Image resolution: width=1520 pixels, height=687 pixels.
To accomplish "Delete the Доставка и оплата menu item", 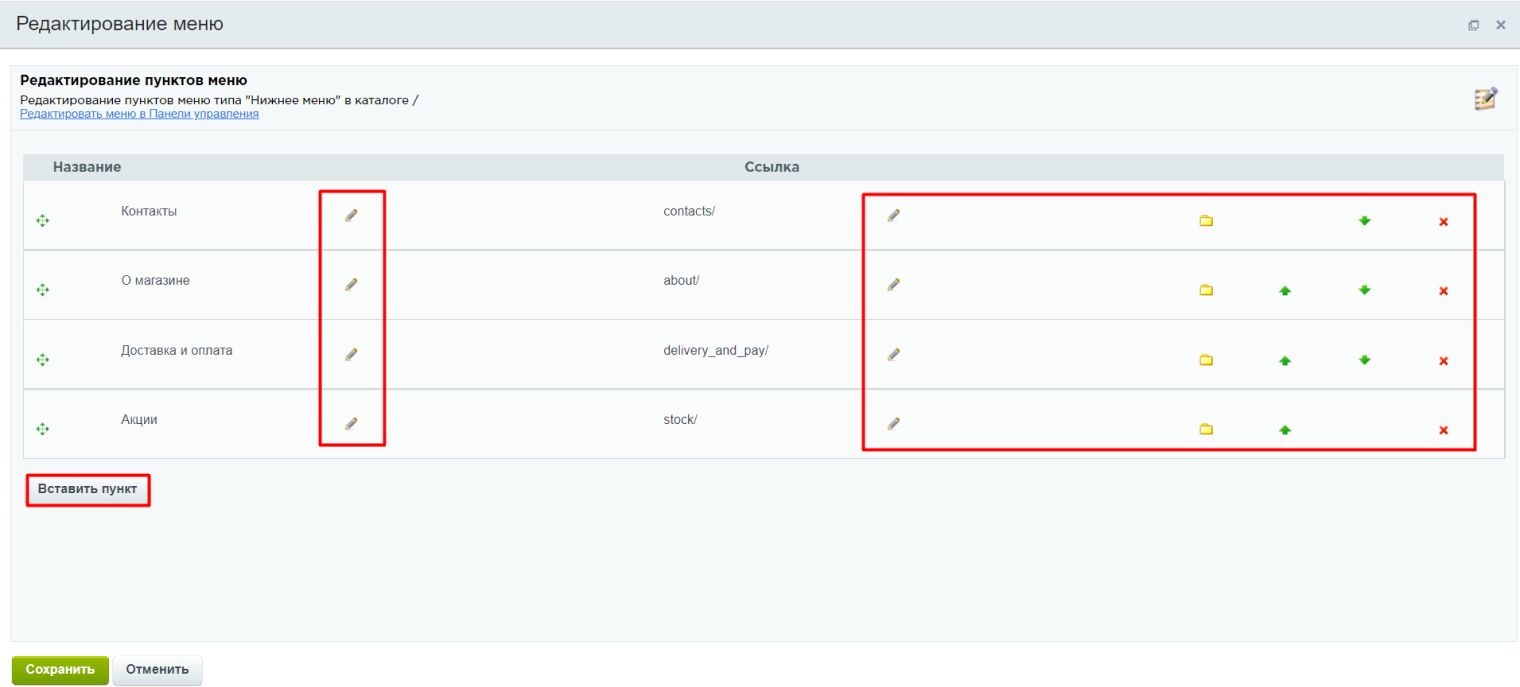I will tap(1443, 361).
